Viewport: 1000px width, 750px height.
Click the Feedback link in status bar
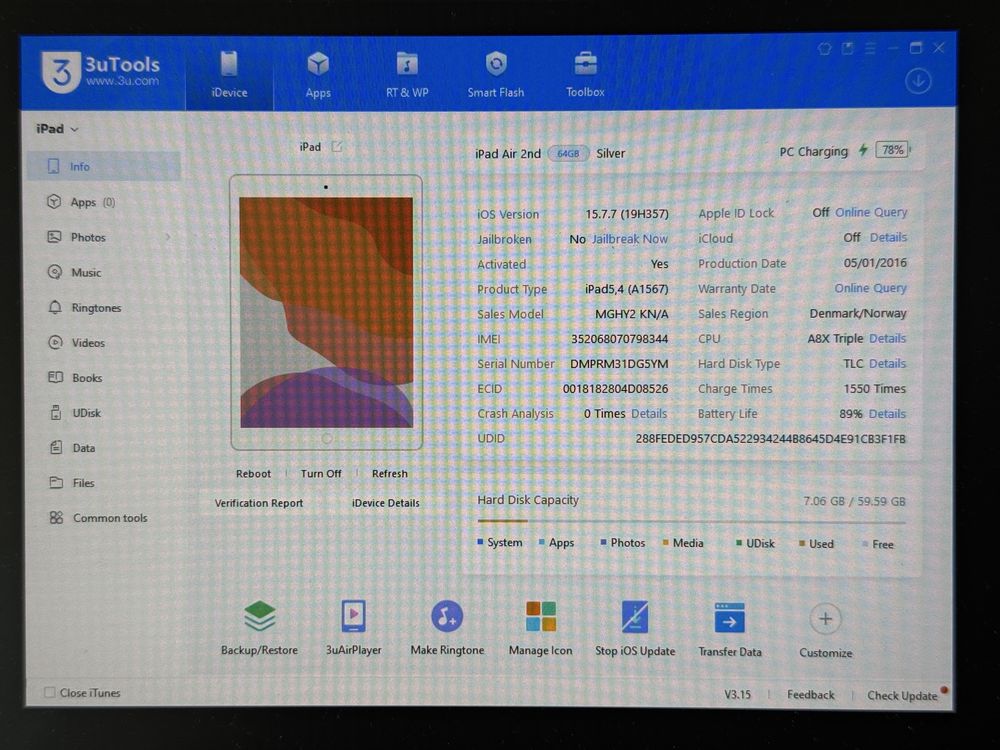811,695
